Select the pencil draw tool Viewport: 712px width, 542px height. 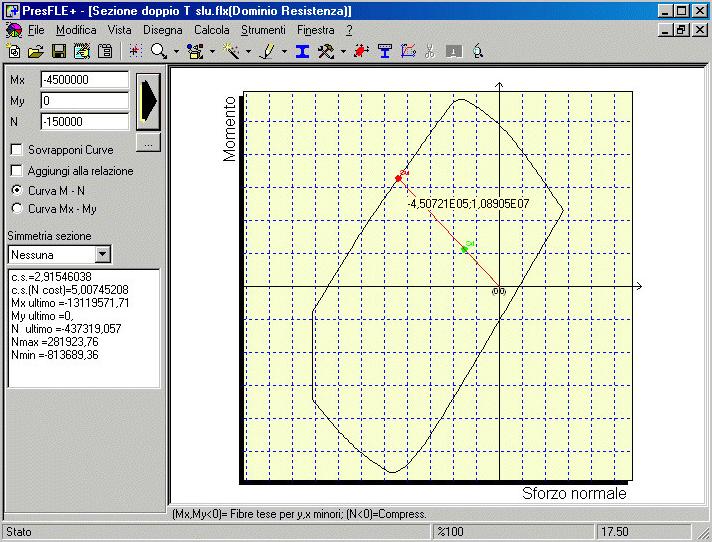267,51
